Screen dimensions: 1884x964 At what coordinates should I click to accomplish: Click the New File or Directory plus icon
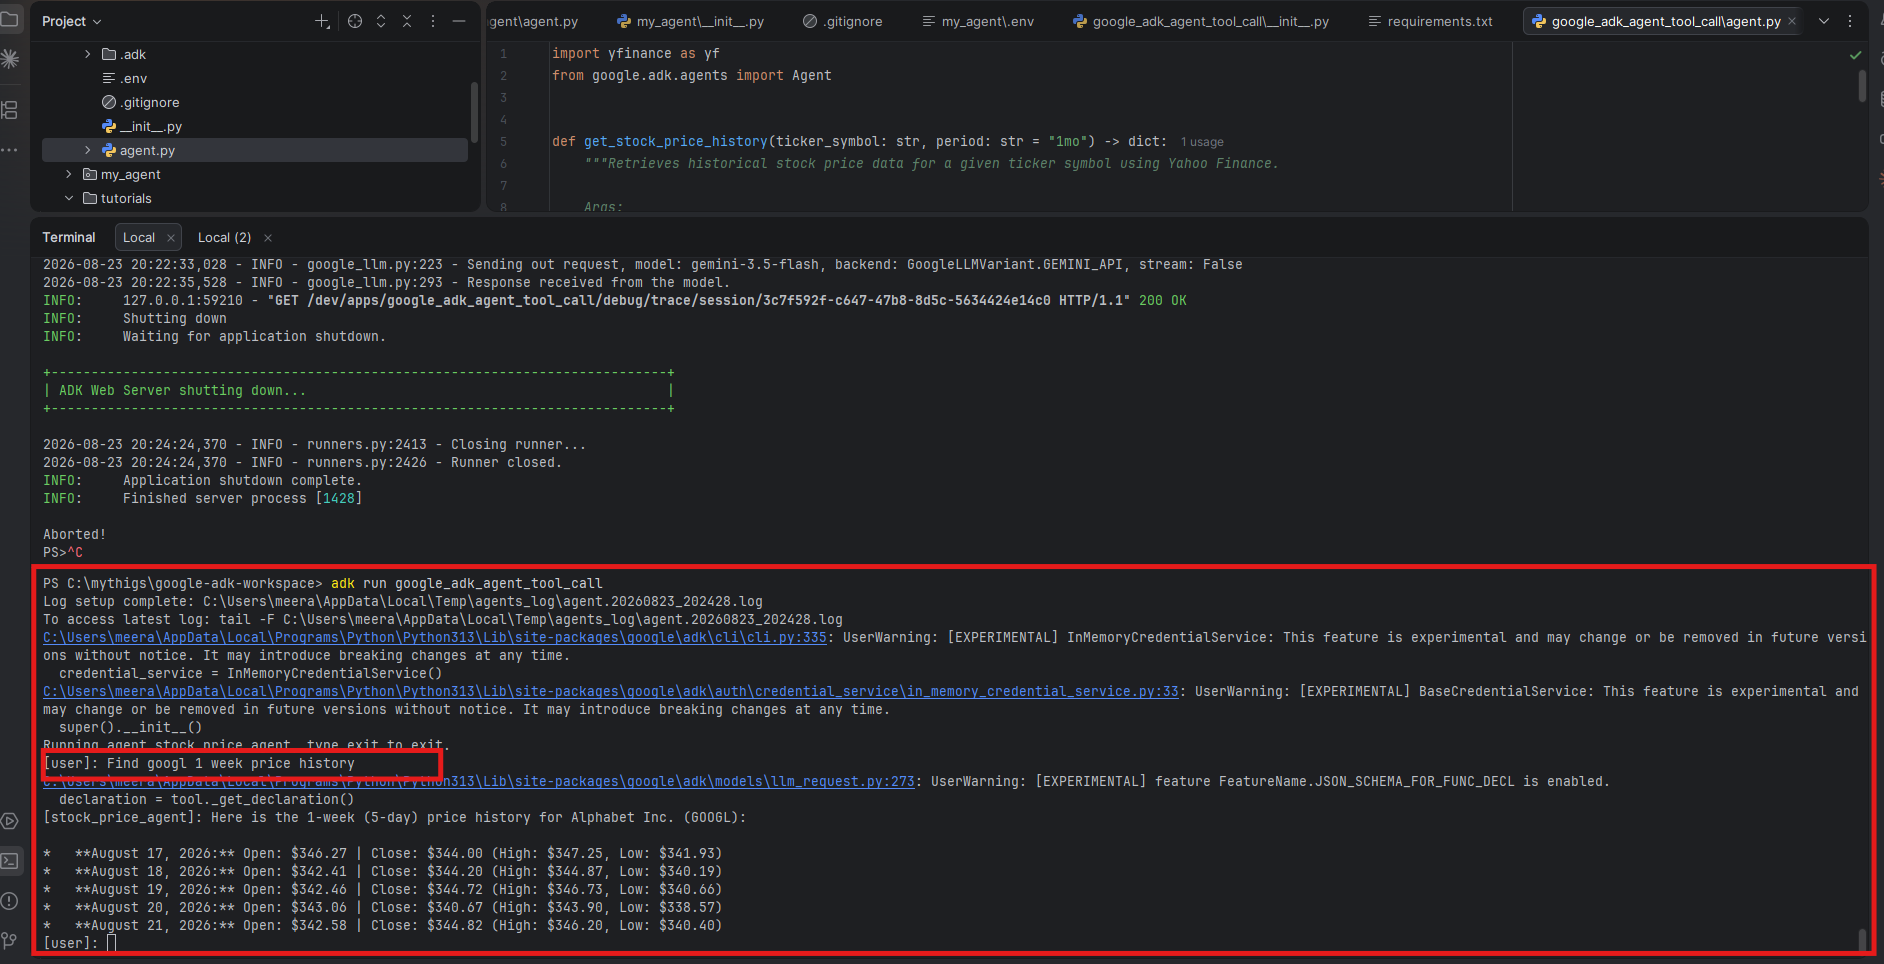[x=322, y=21]
